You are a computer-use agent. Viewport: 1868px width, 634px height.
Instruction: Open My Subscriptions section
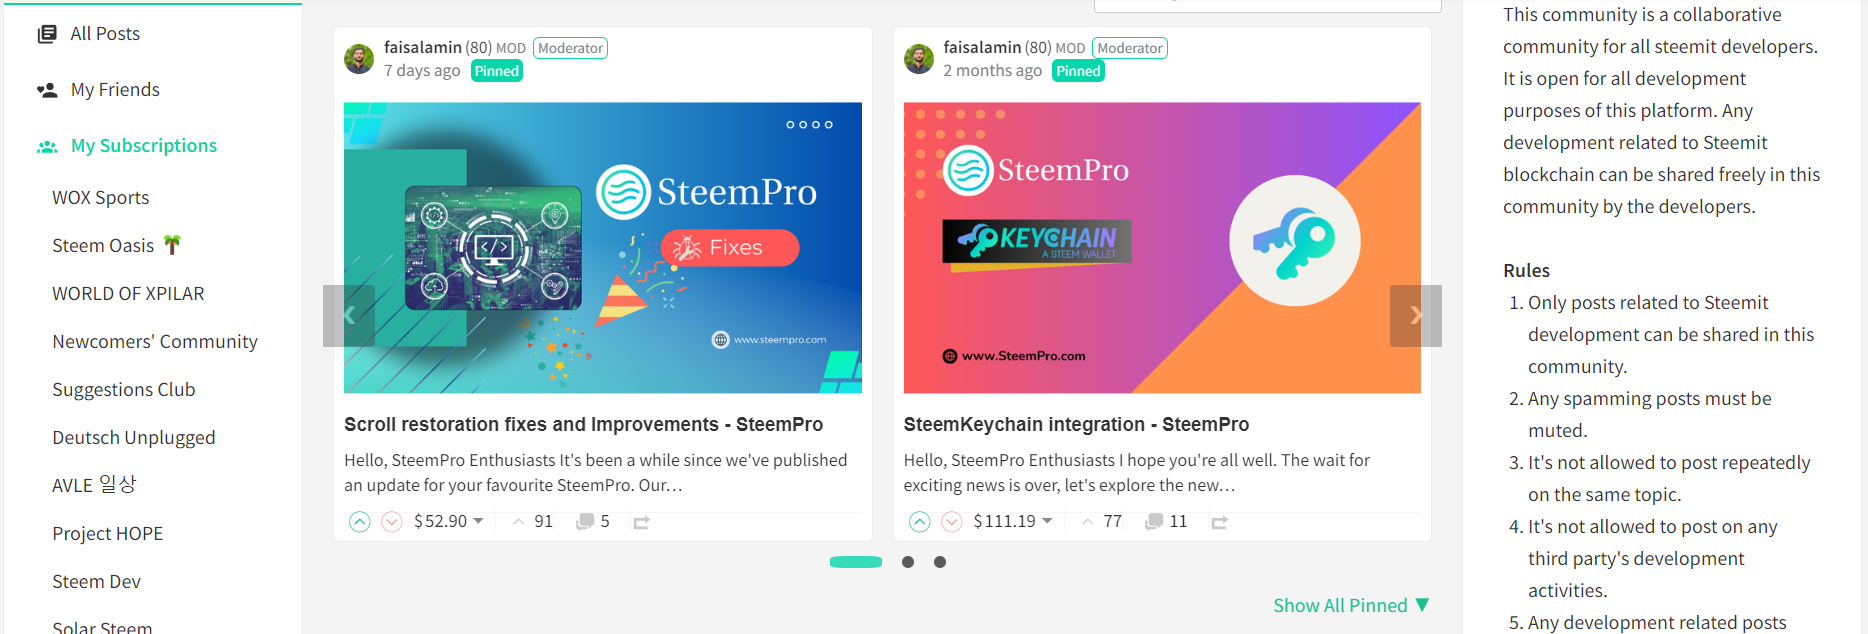144,146
